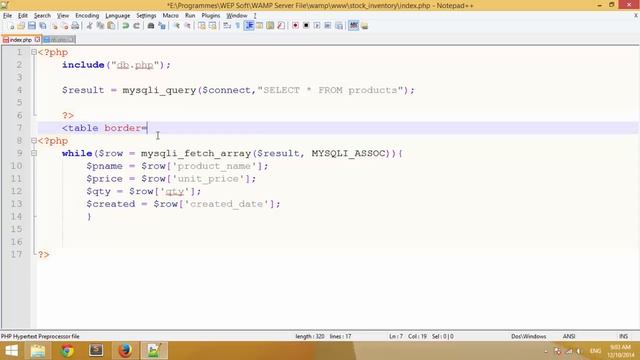Click the Redo arrow icon
This screenshot has height=360, width=640.
[x=137, y=26]
